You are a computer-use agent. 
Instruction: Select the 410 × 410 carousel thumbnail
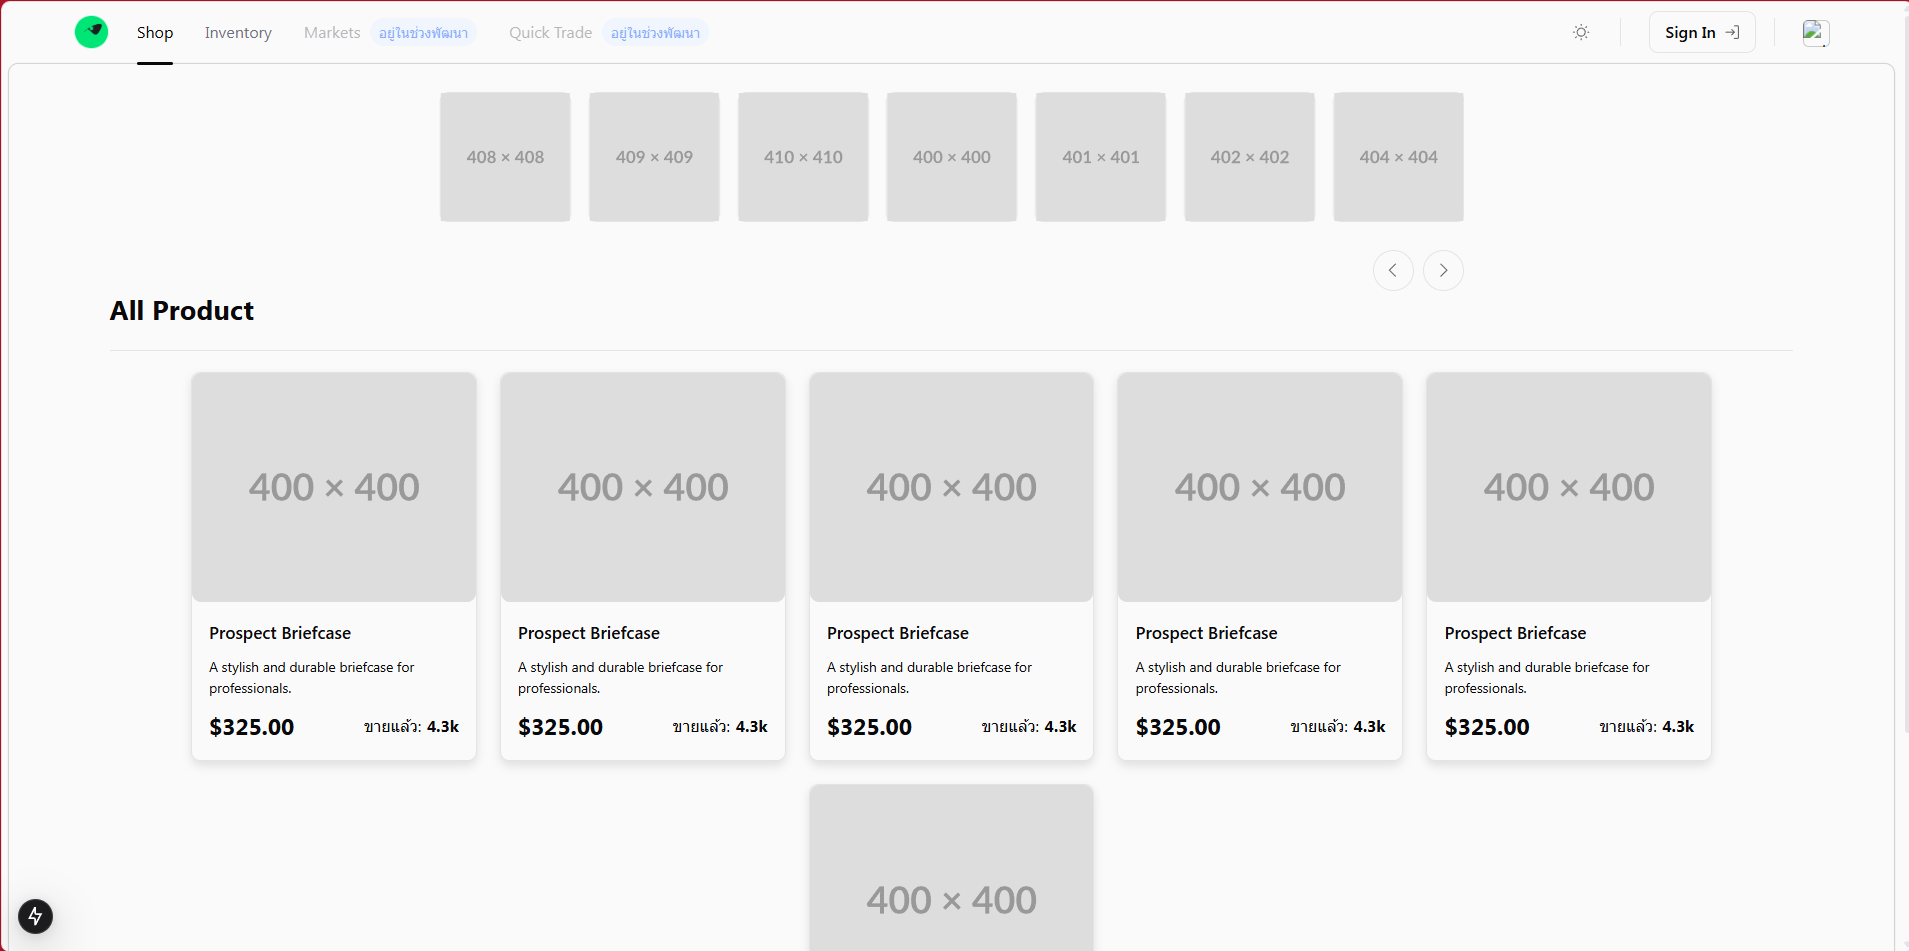pos(803,157)
